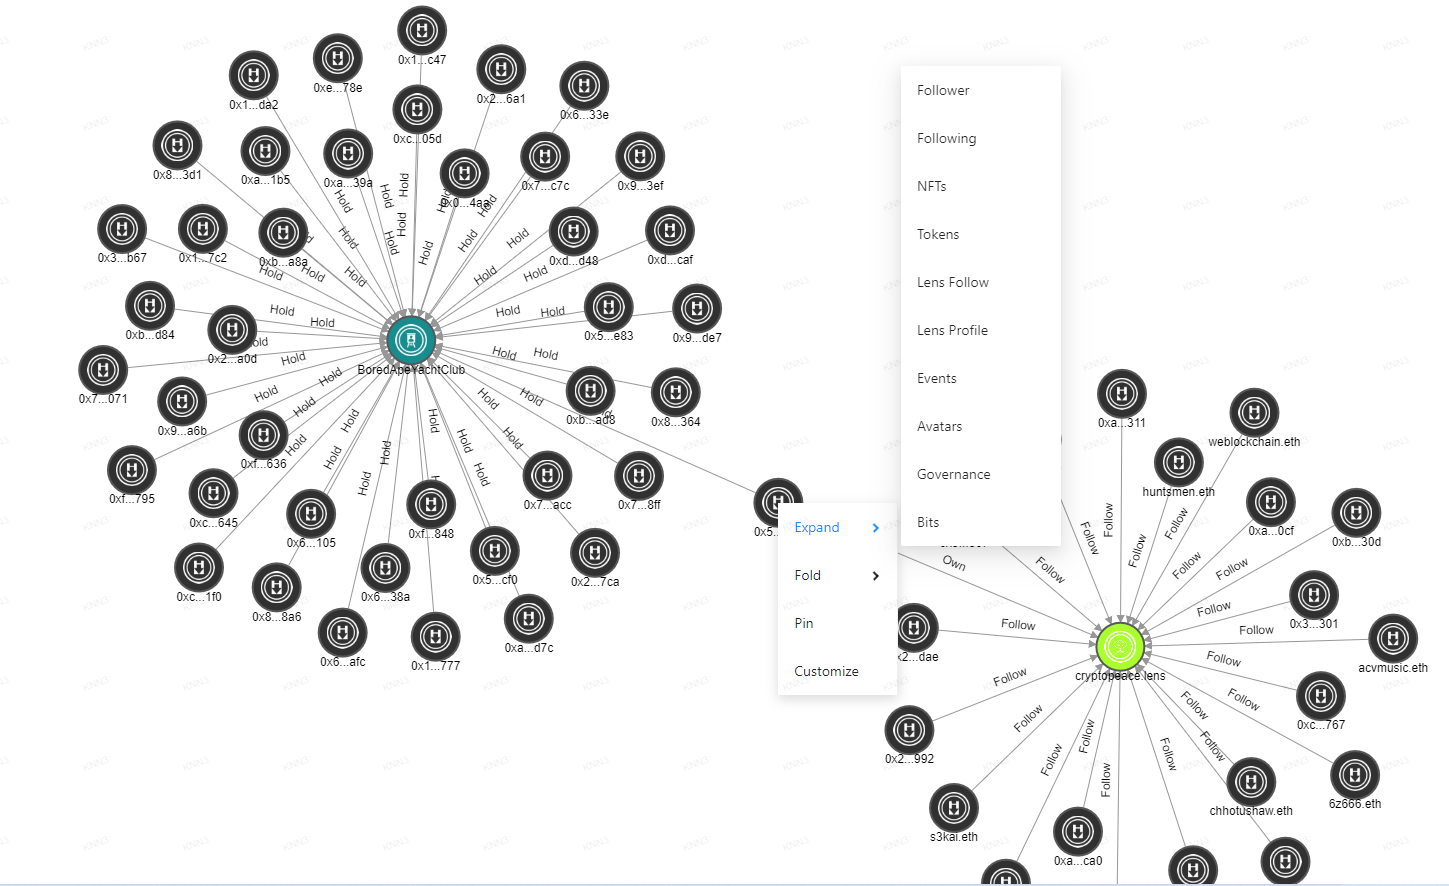Select Following in the expand submenu
The image size is (1449, 886).
click(980, 138)
